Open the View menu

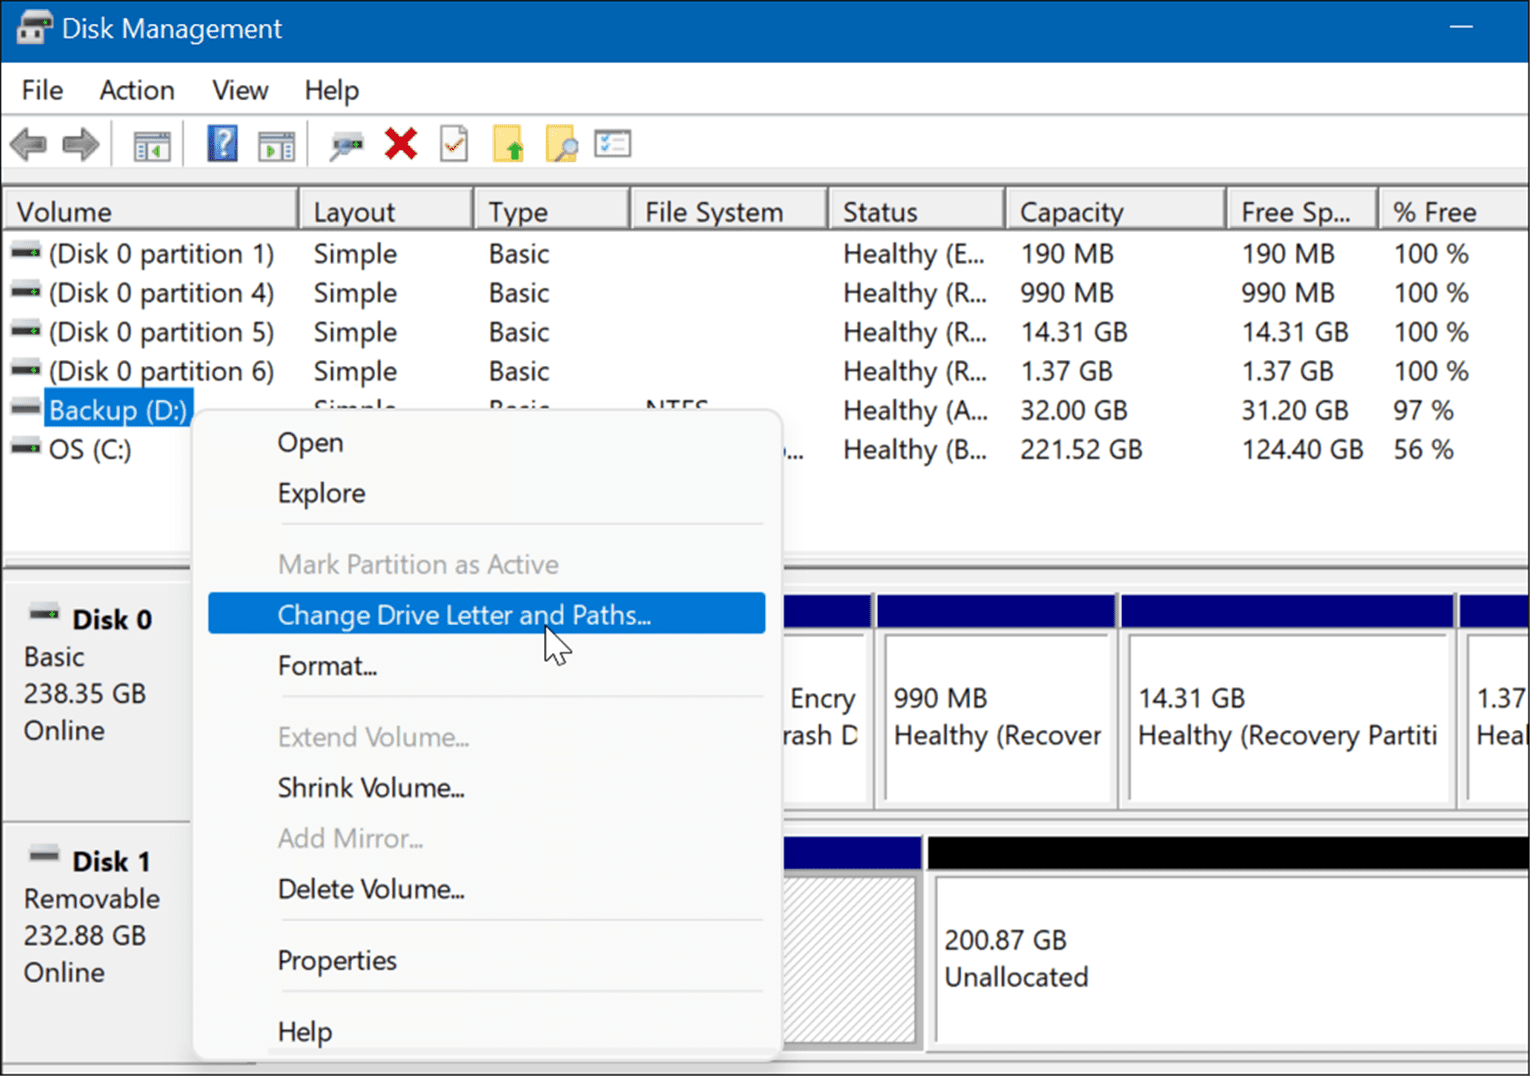pos(239,90)
